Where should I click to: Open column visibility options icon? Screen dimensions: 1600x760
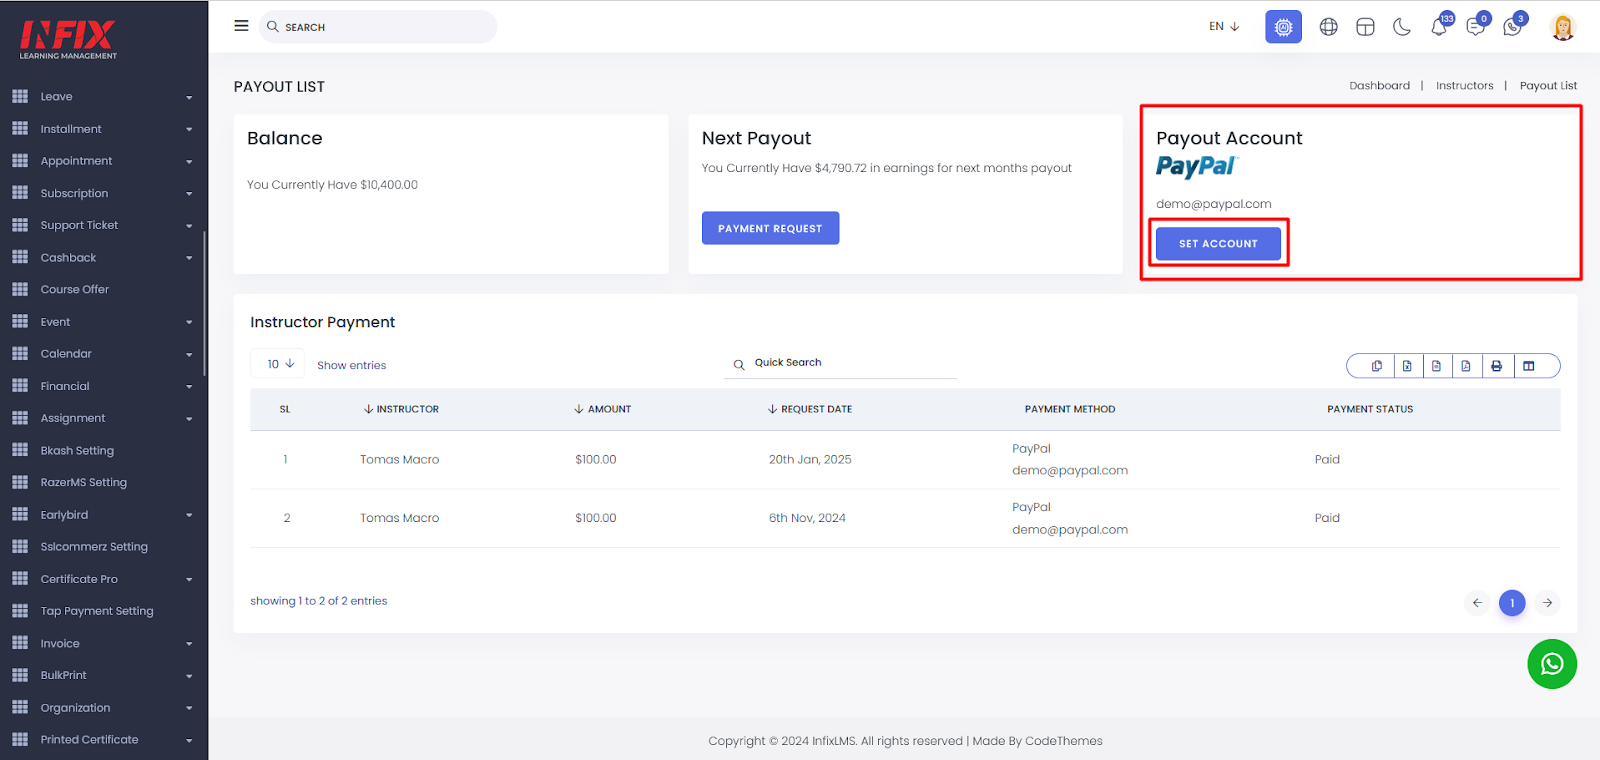coord(1528,366)
